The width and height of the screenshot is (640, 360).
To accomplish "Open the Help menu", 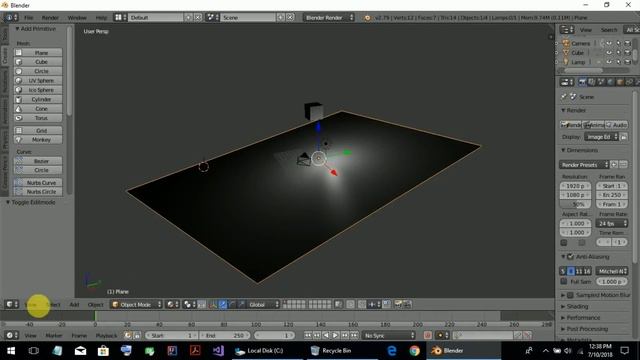I will point(101,18).
